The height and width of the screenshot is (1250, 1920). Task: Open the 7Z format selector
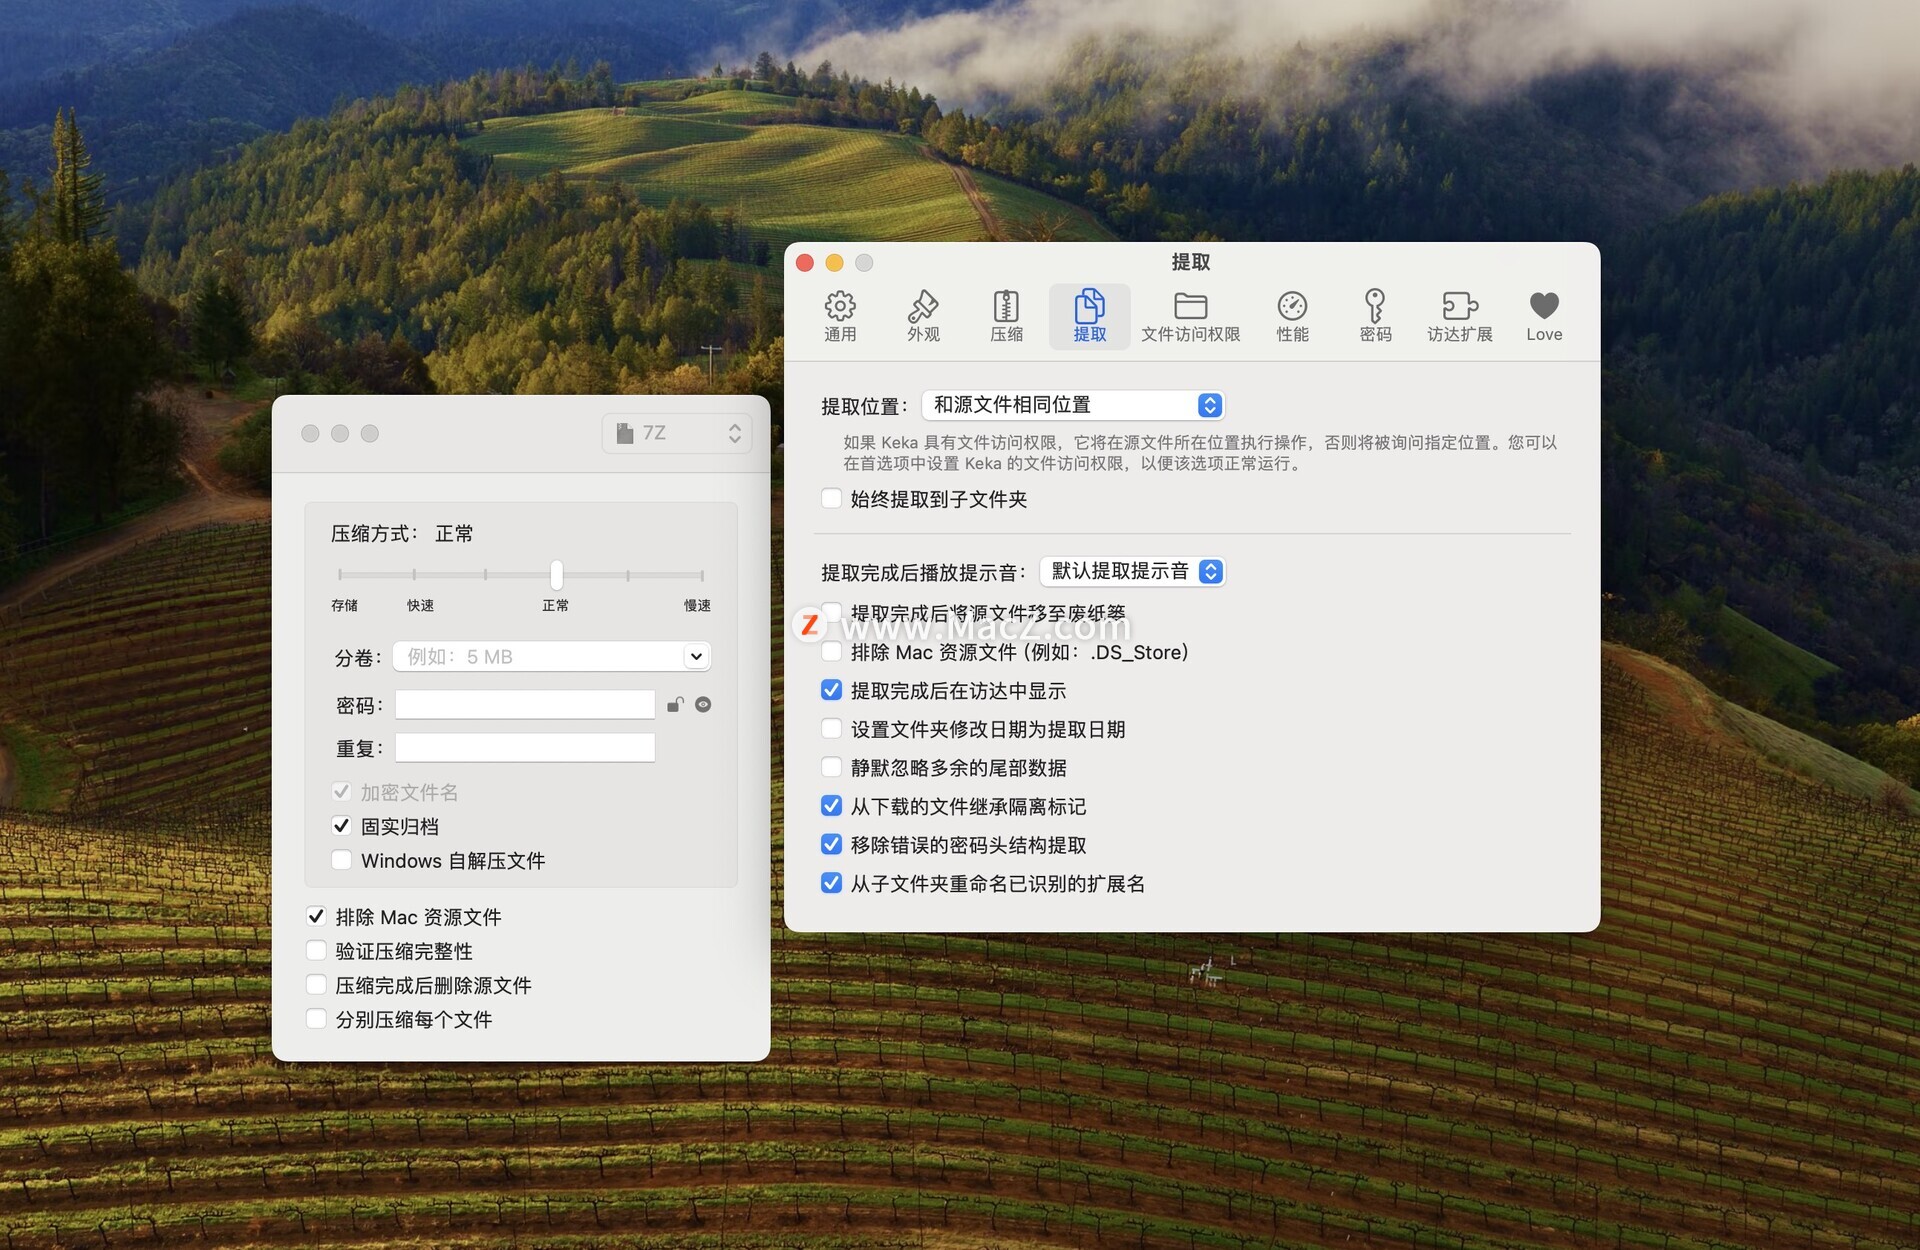[677, 433]
